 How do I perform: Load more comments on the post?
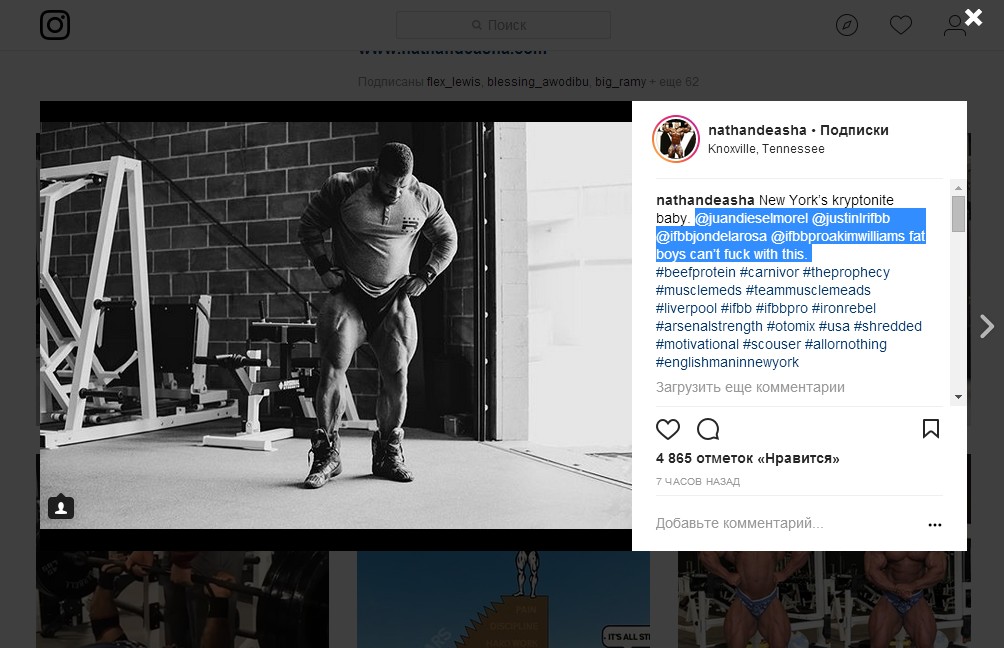click(x=749, y=386)
